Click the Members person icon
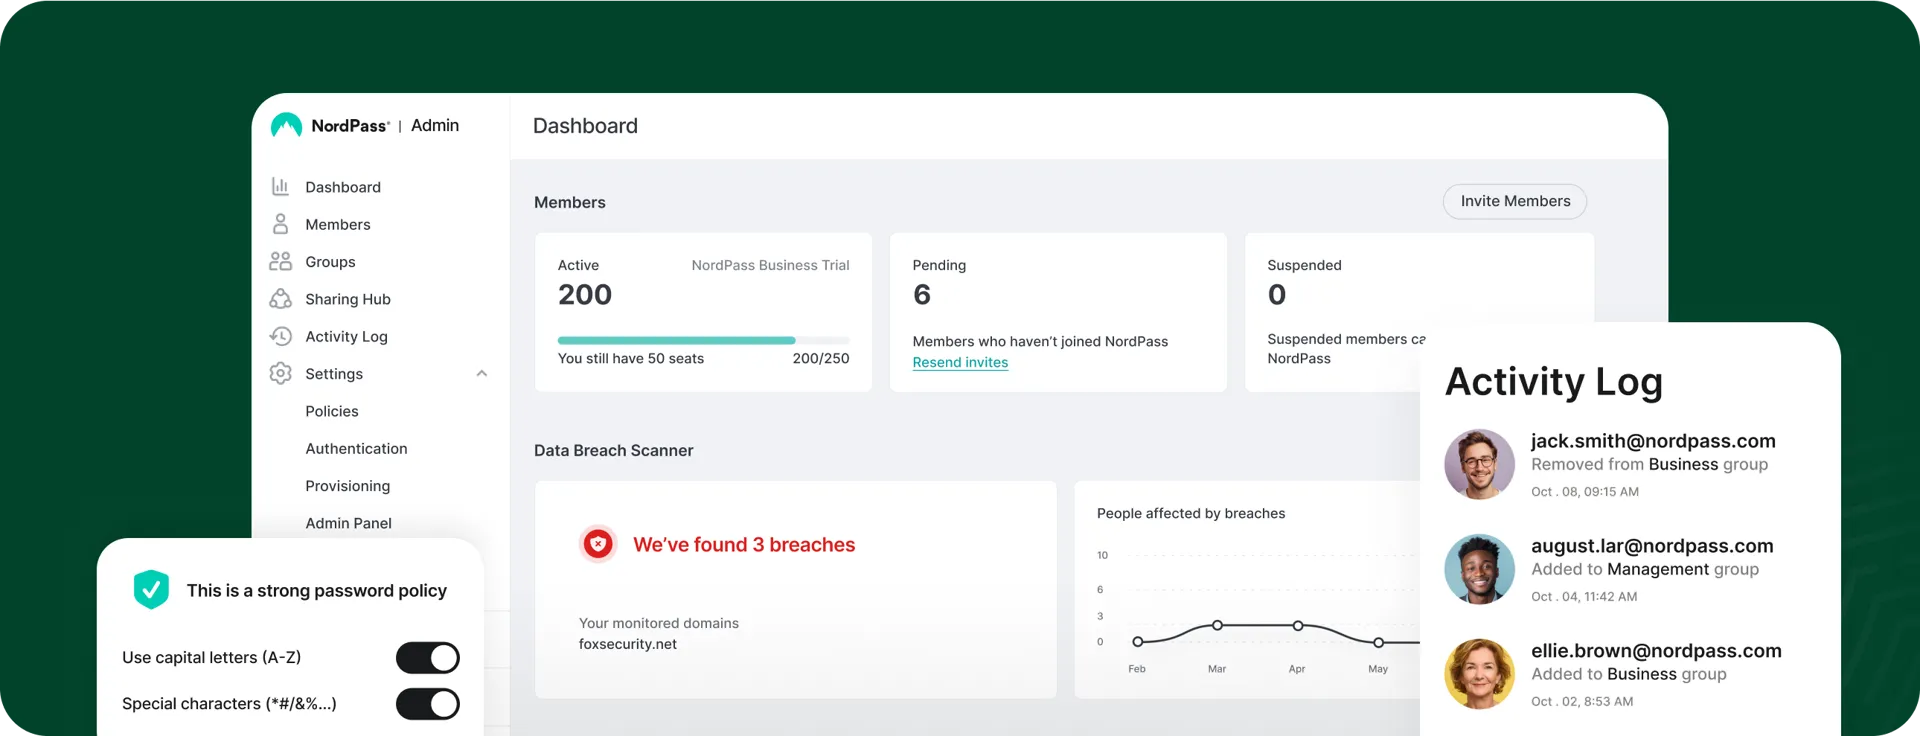 point(281,224)
